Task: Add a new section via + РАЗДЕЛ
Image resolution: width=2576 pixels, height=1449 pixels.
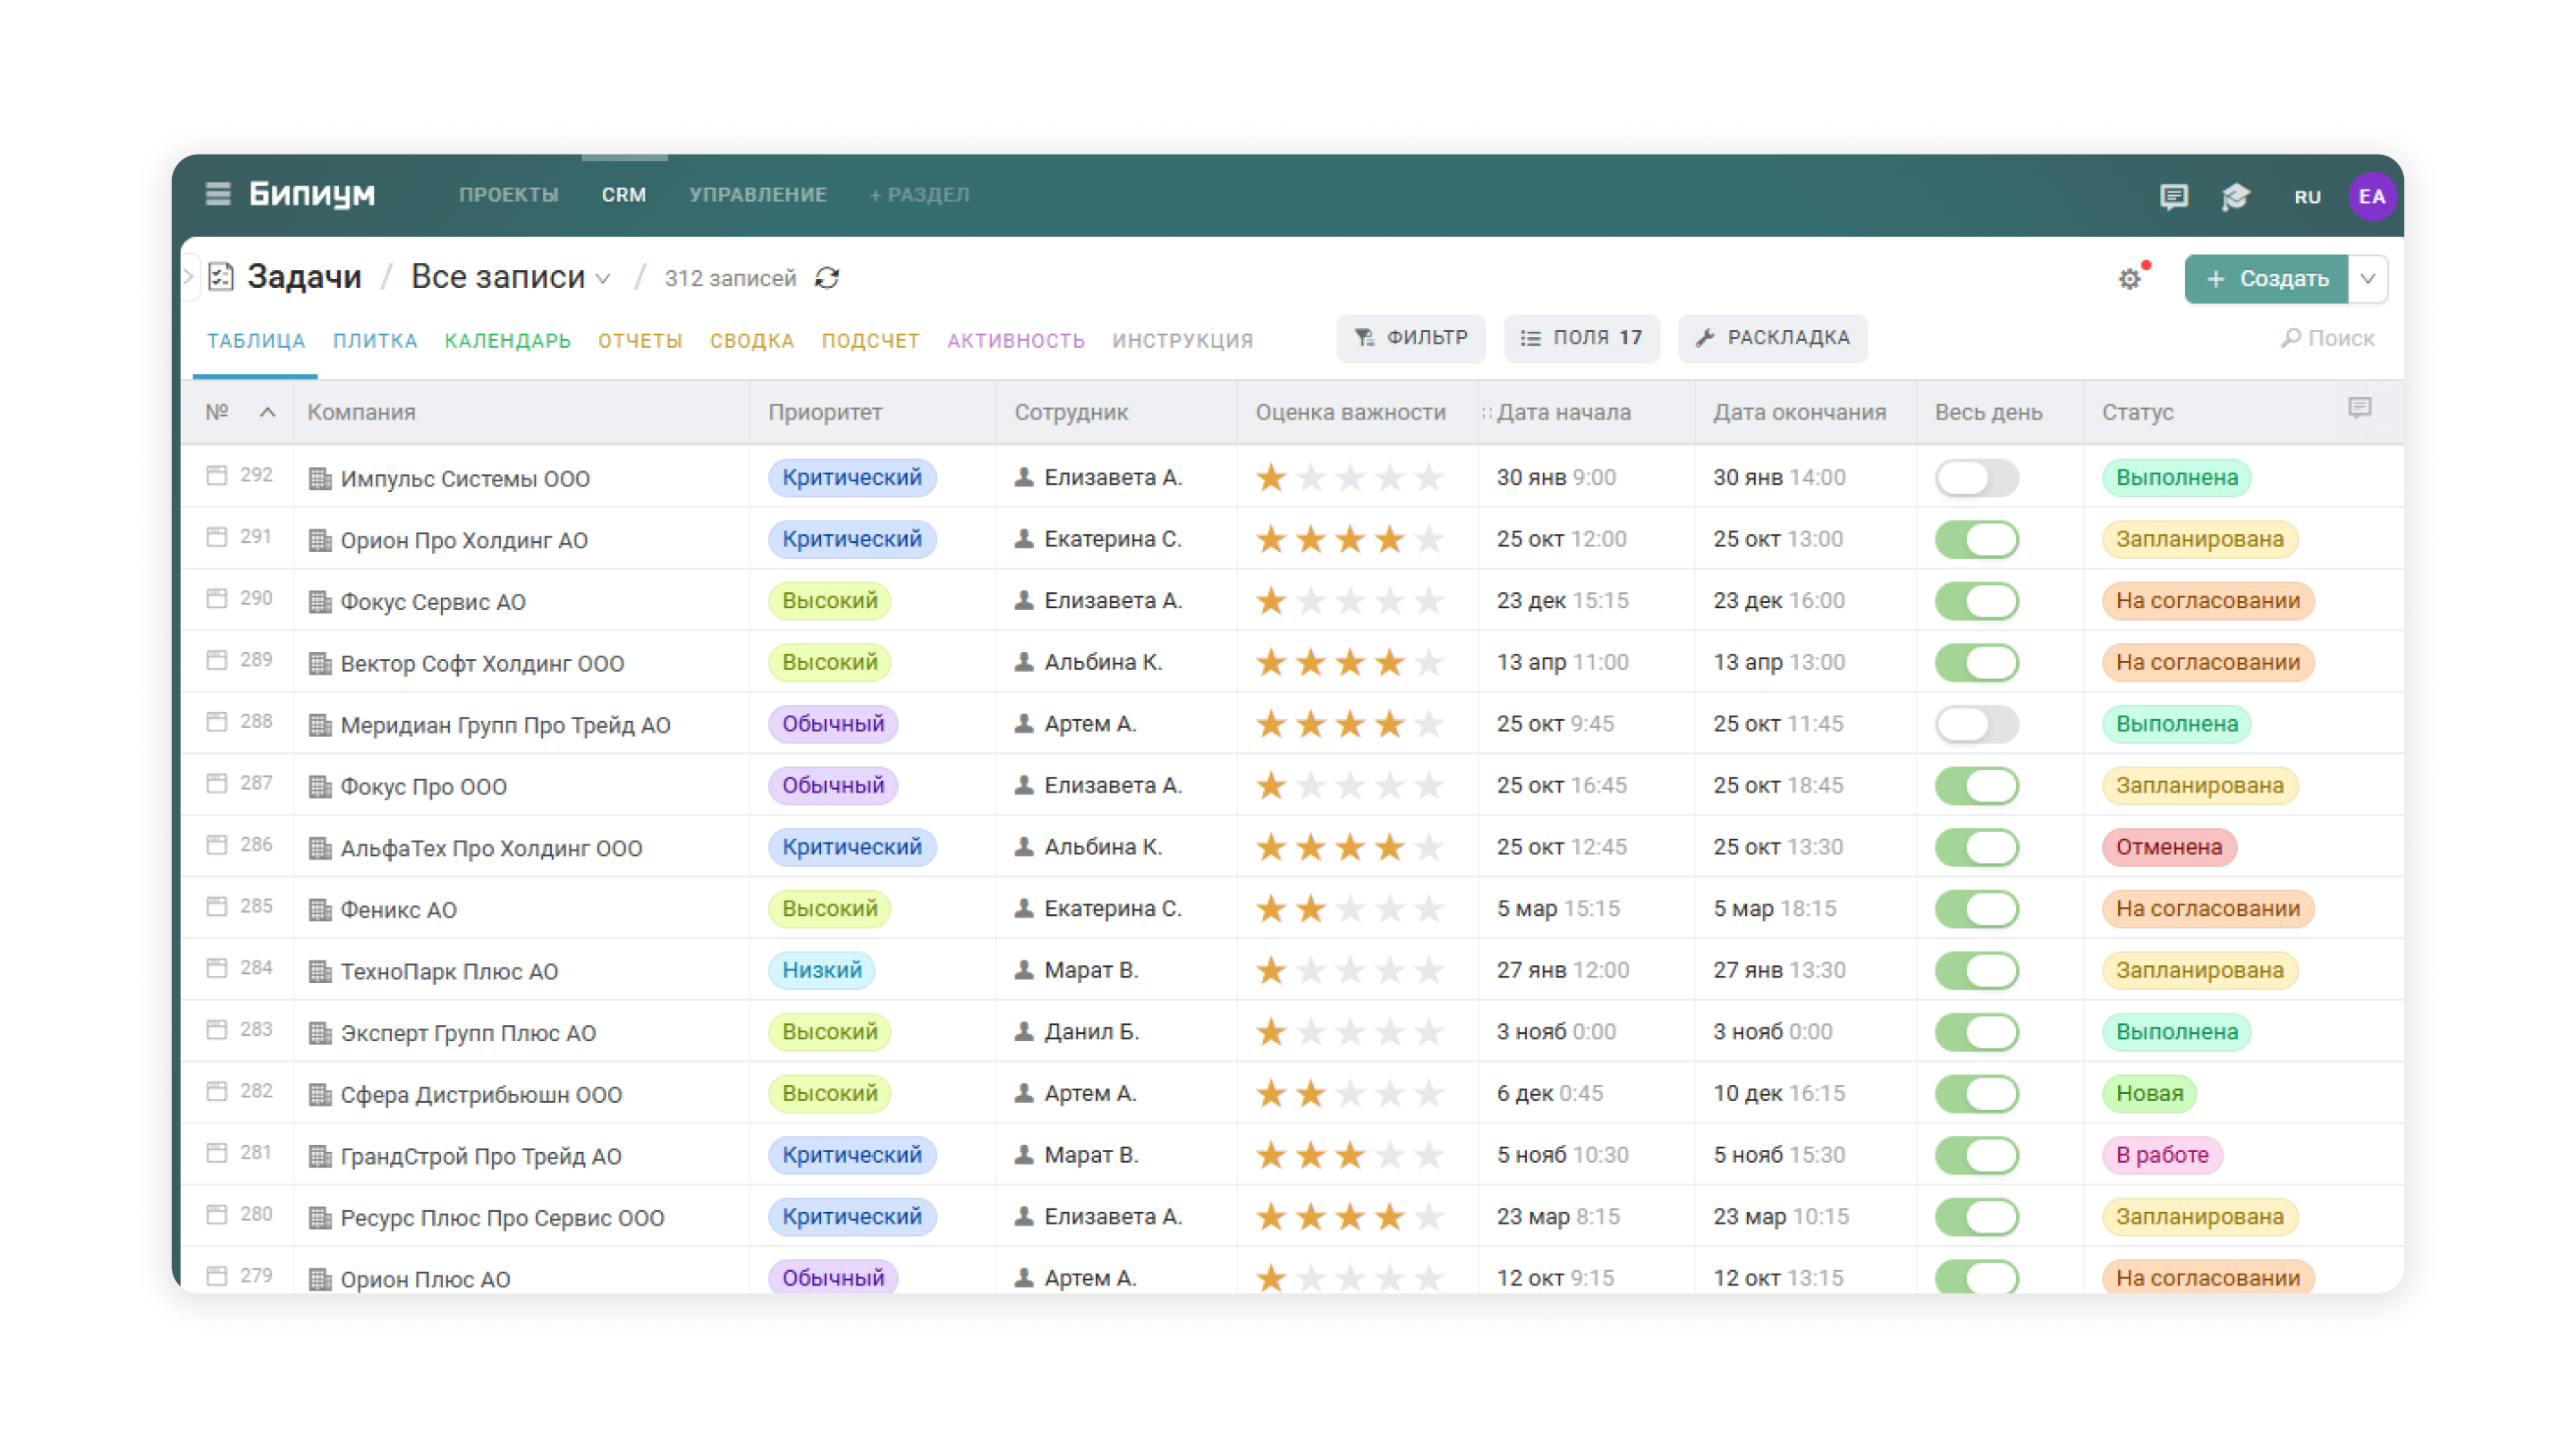Action: (919, 195)
